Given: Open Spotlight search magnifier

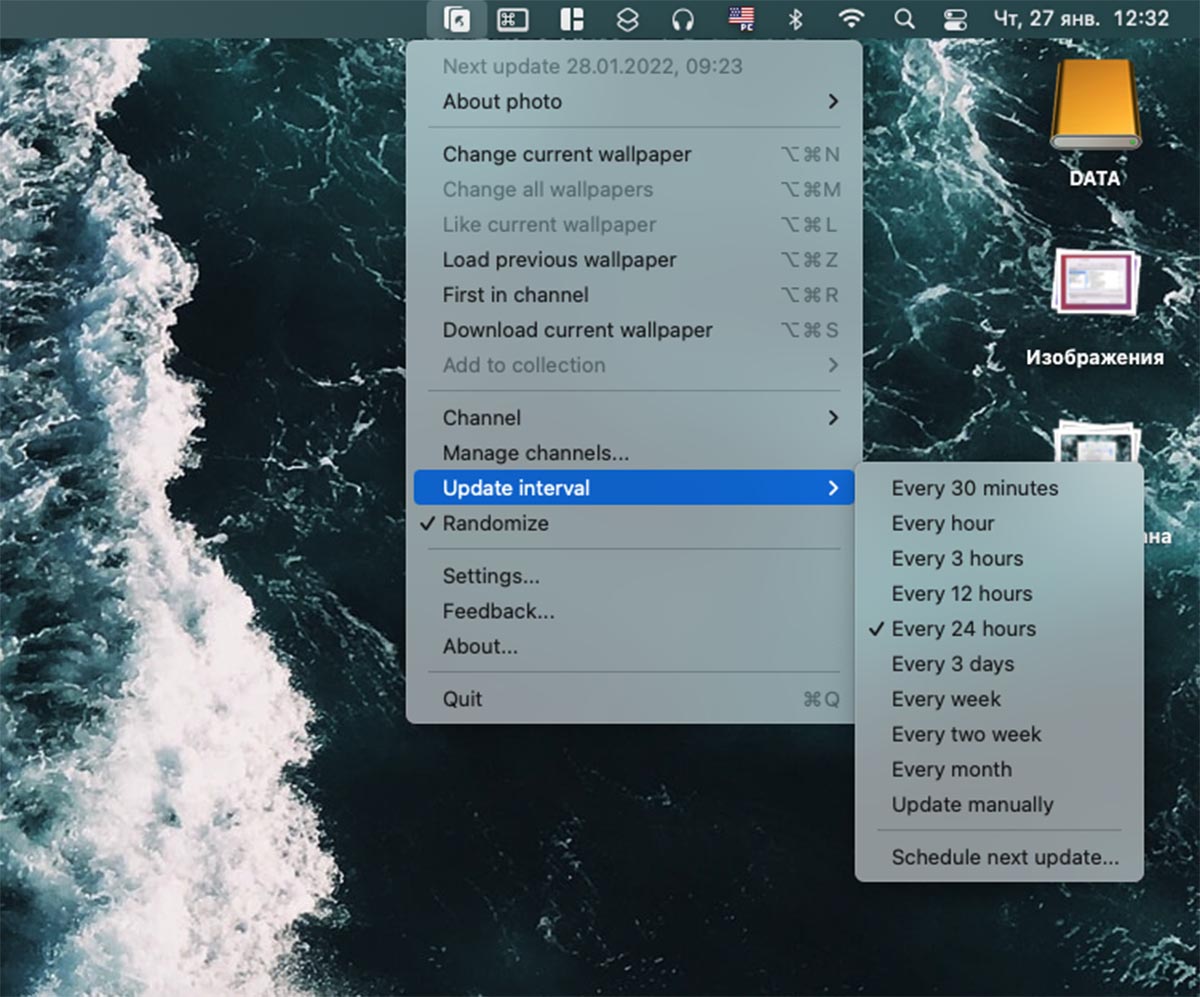Looking at the screenshot, I should point(904,19).
